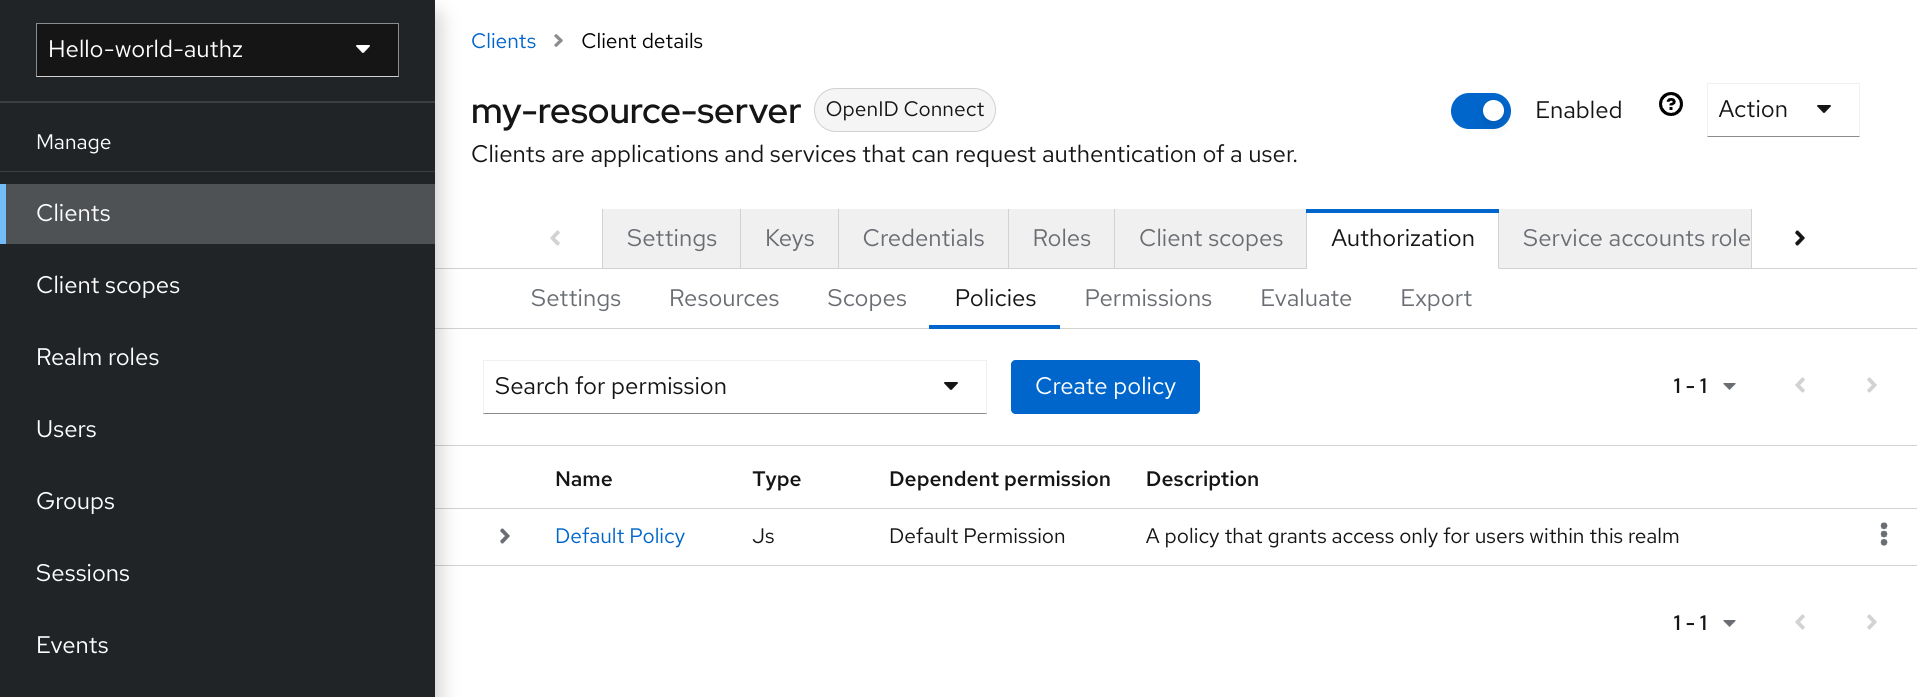Open Realm roles in the sidebar

[x=217, y=357]
